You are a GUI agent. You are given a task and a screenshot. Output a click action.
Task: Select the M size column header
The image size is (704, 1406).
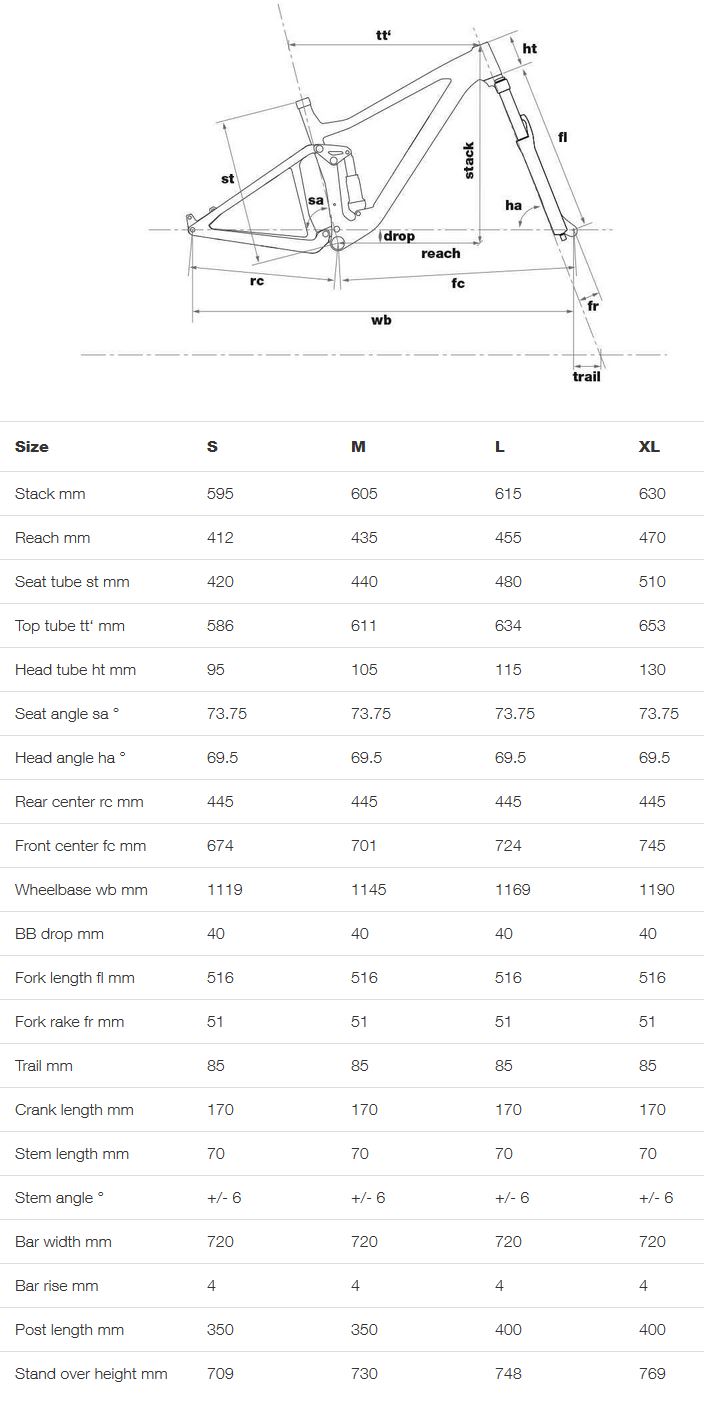point(358,447)
